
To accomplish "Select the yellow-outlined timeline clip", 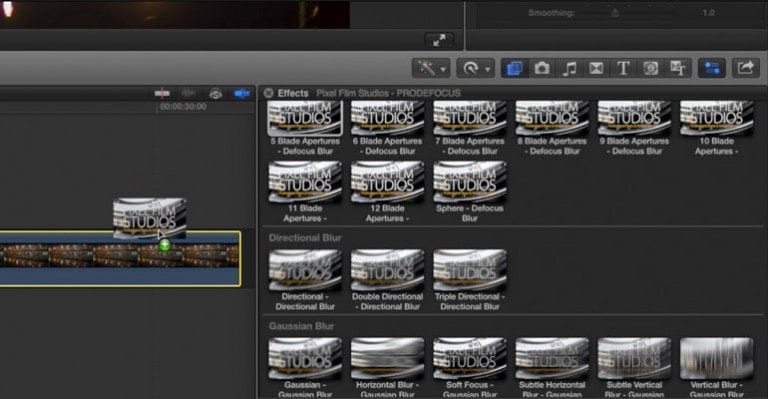I will click(x=120, y=258).
